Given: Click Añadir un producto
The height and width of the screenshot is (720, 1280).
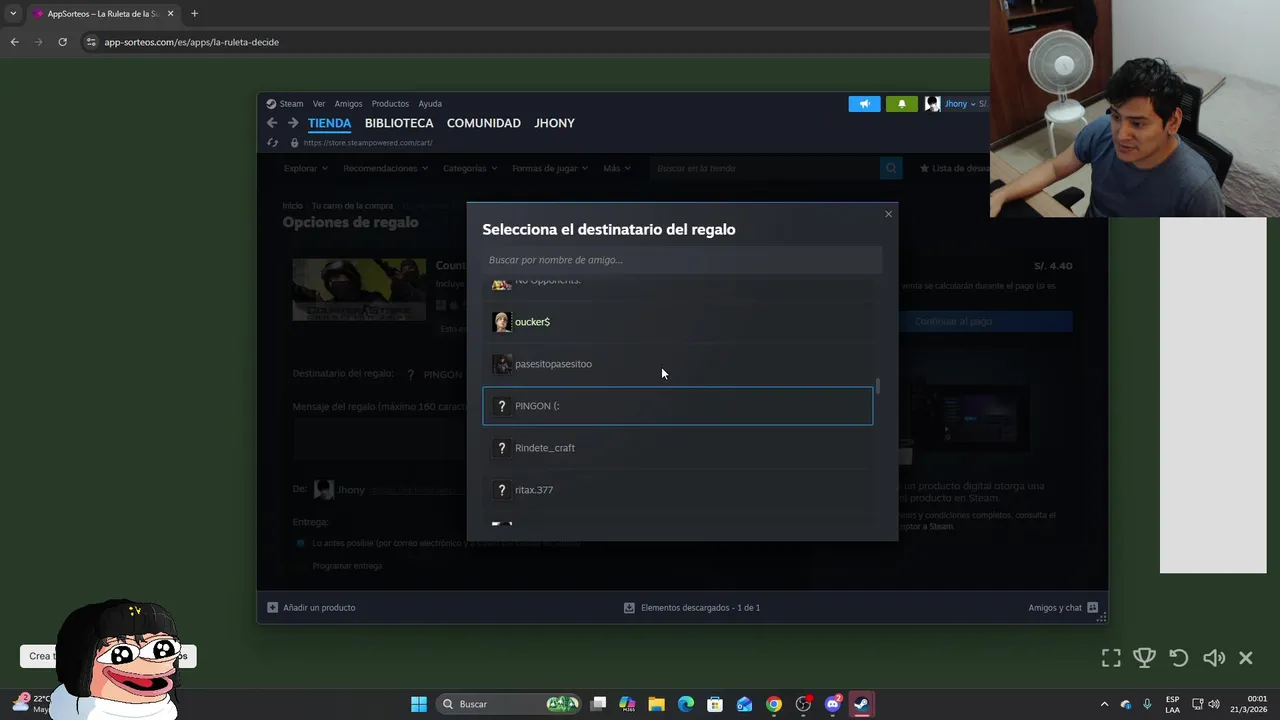Looking at the screenshot, I should 311,607.
